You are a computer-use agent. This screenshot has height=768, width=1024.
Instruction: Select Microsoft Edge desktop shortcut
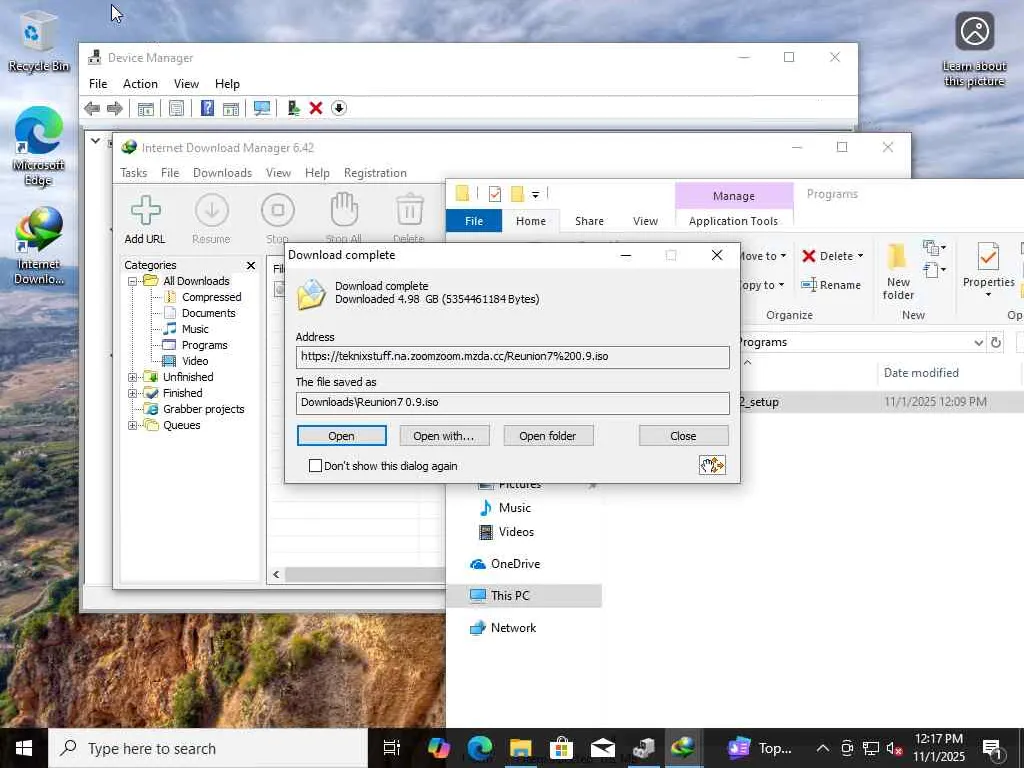38,146
